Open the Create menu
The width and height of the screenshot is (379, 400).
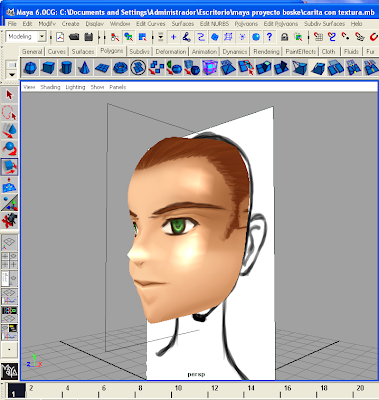[x=70, y=24]
